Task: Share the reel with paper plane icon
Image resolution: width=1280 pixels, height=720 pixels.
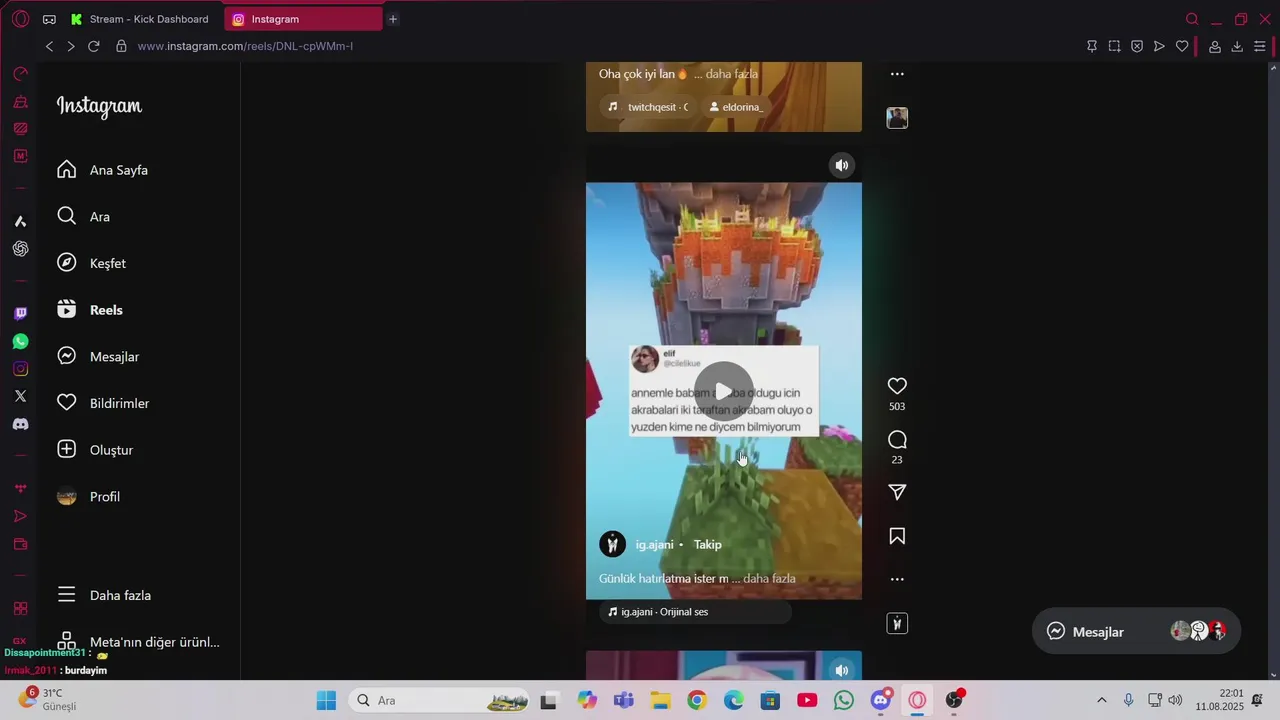Action: click(897, 492)
